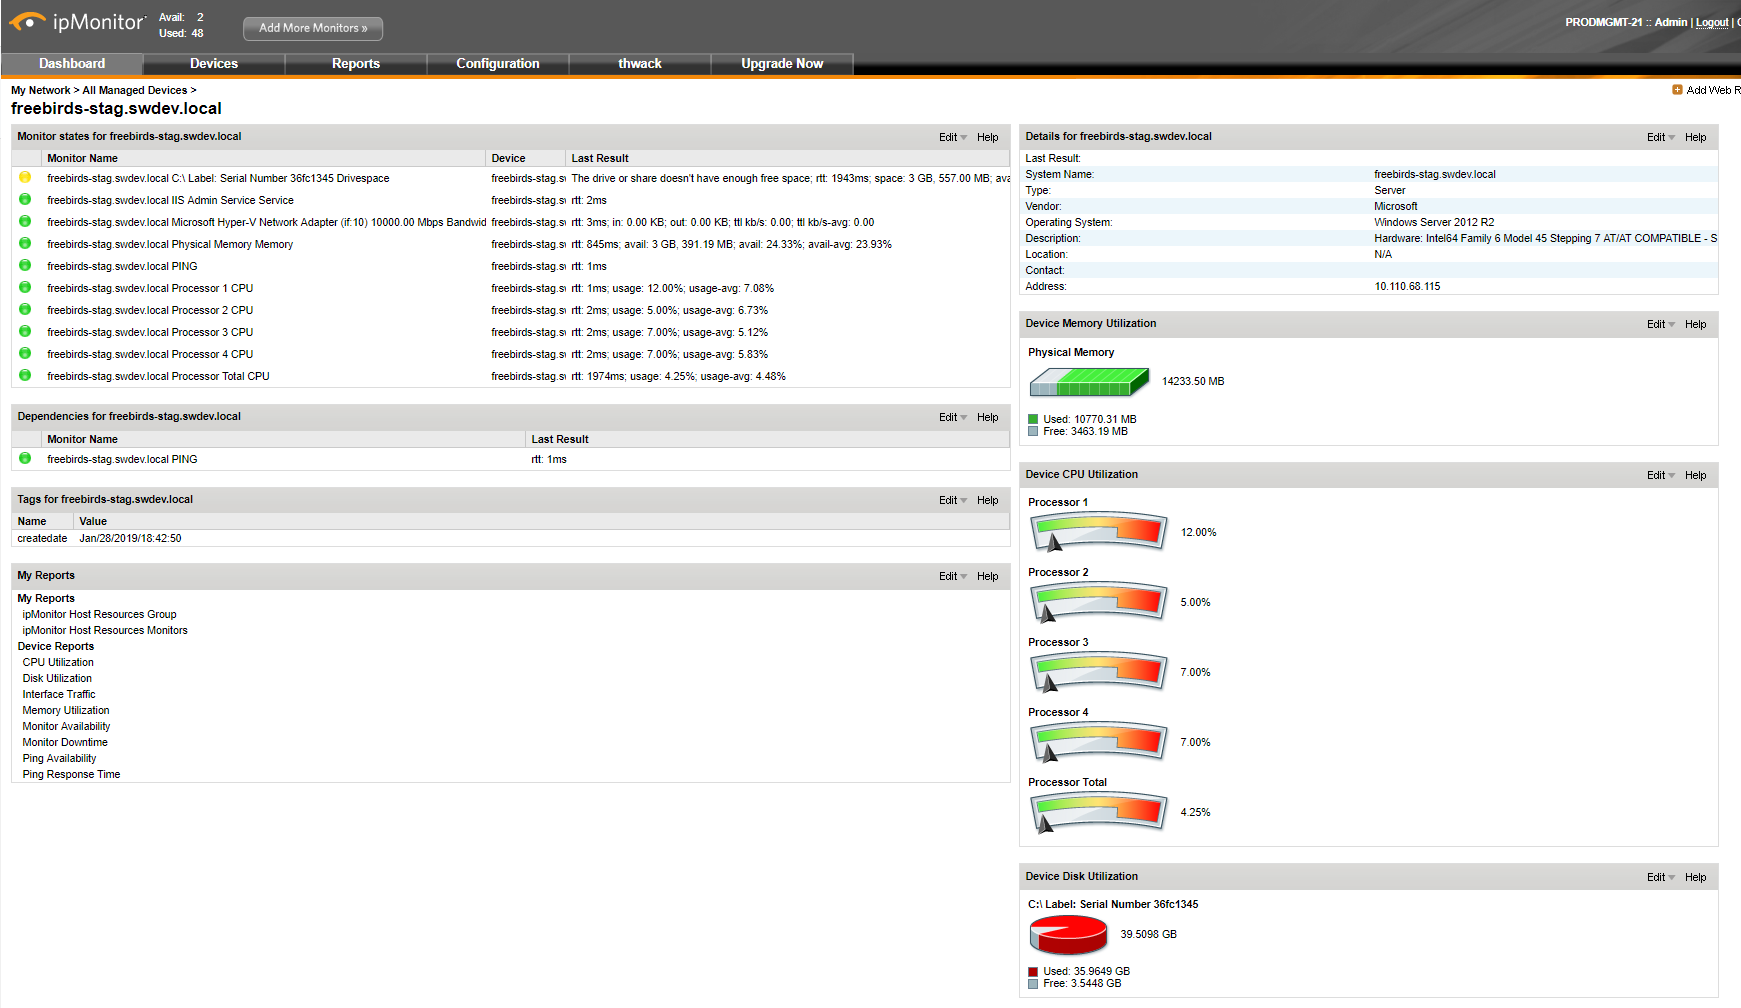
Task: Click the IP address 10.110.68.115
Action: 1407,286
